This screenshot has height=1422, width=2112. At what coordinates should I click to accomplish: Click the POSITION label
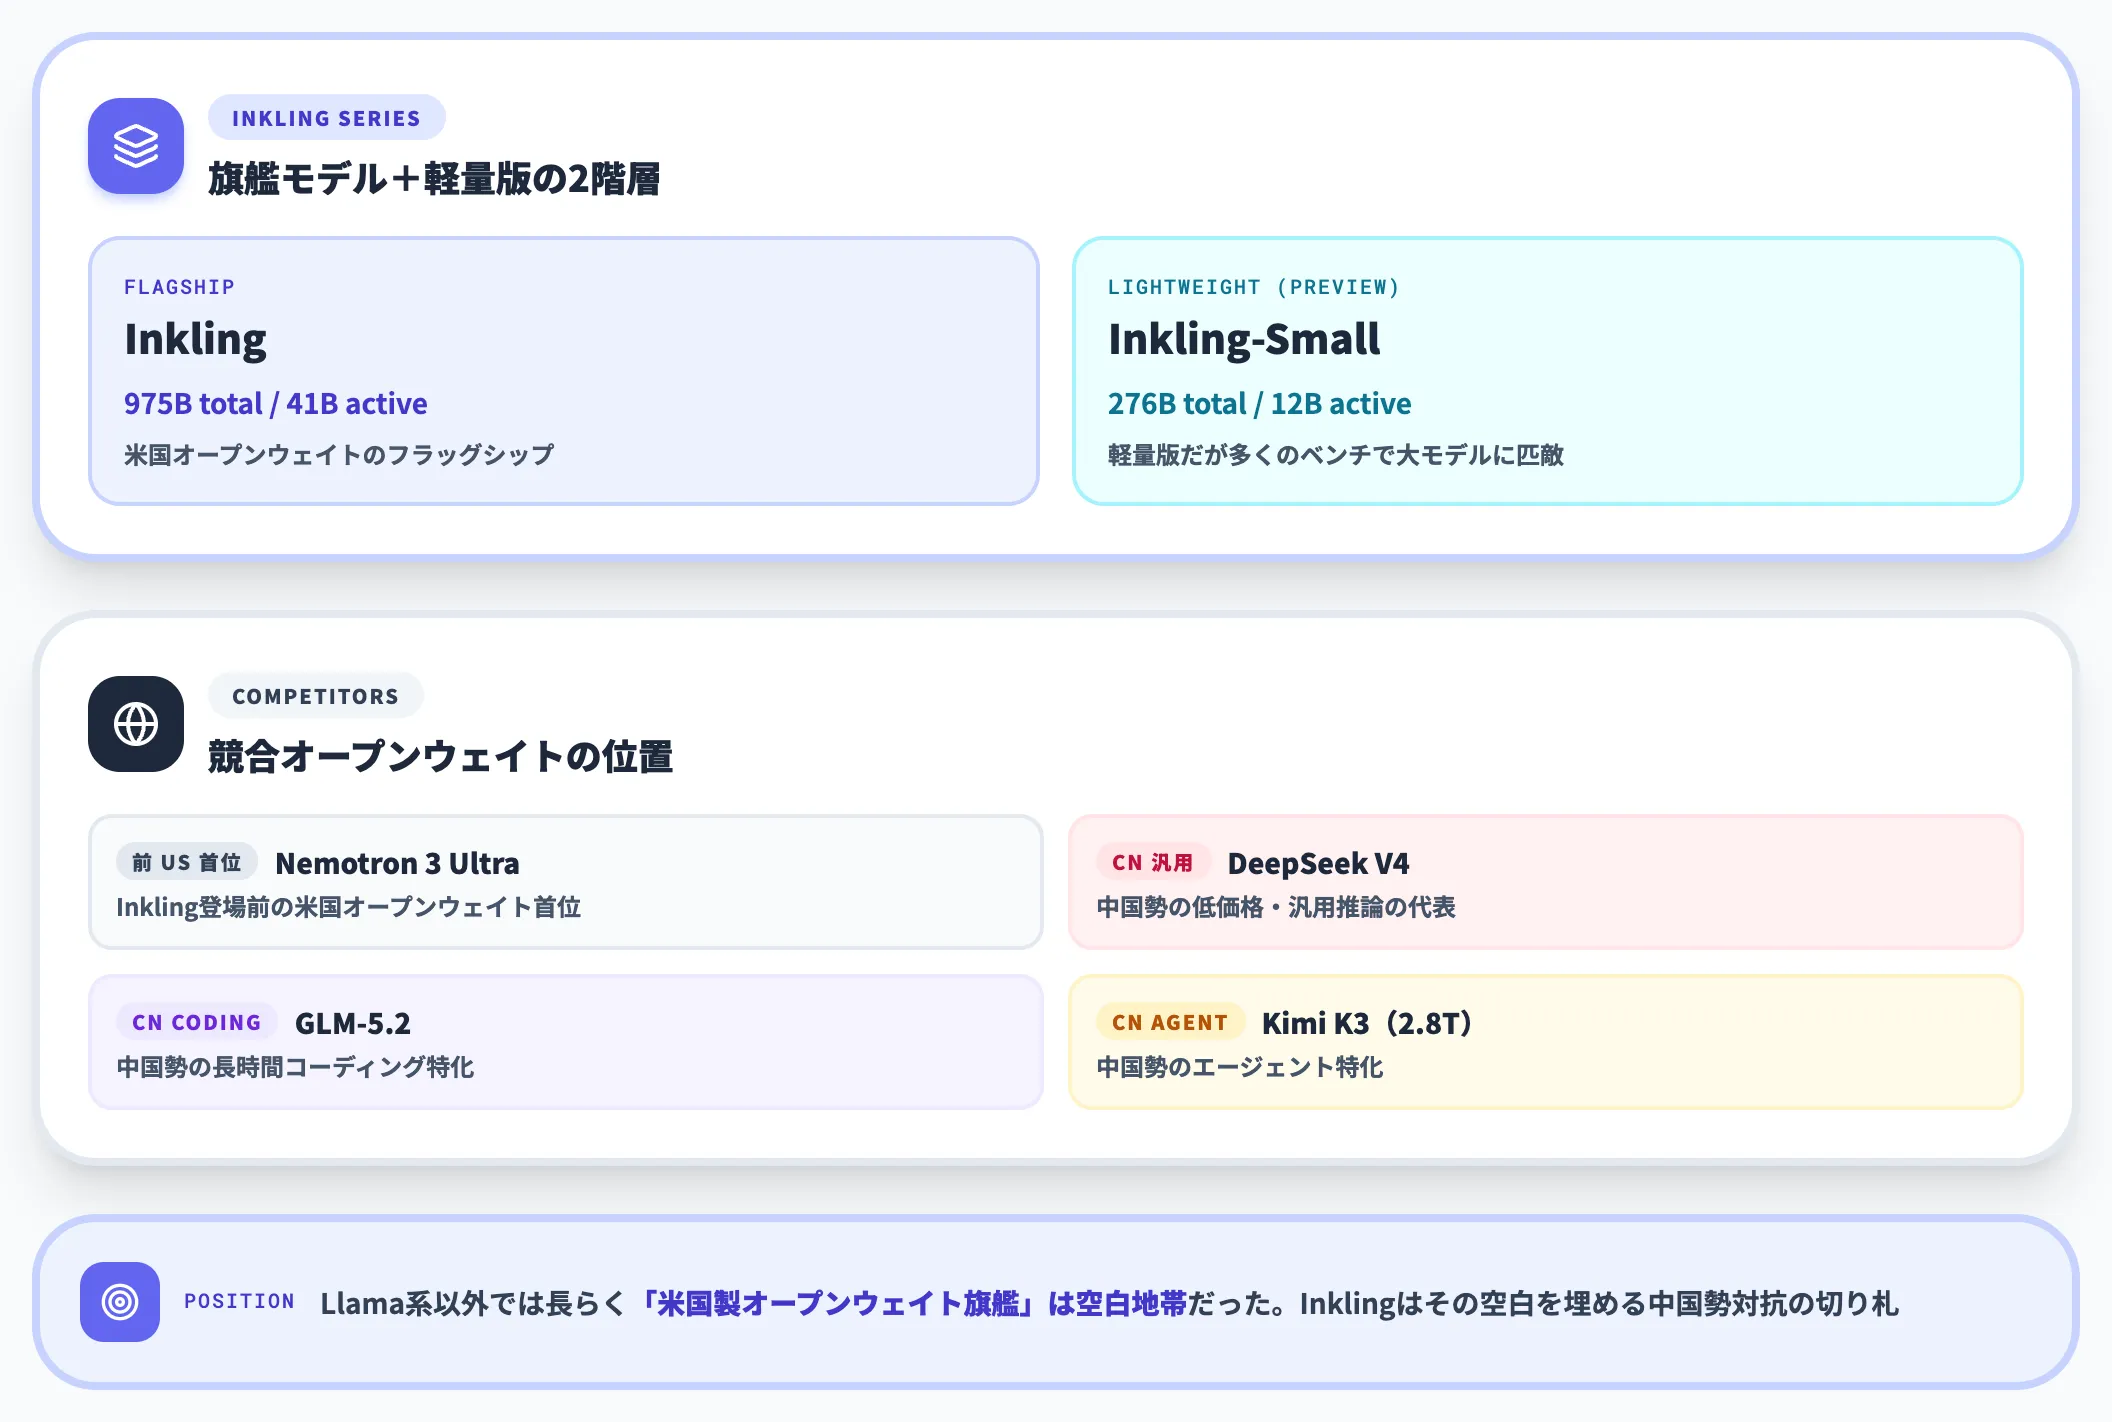(239, 1301)
